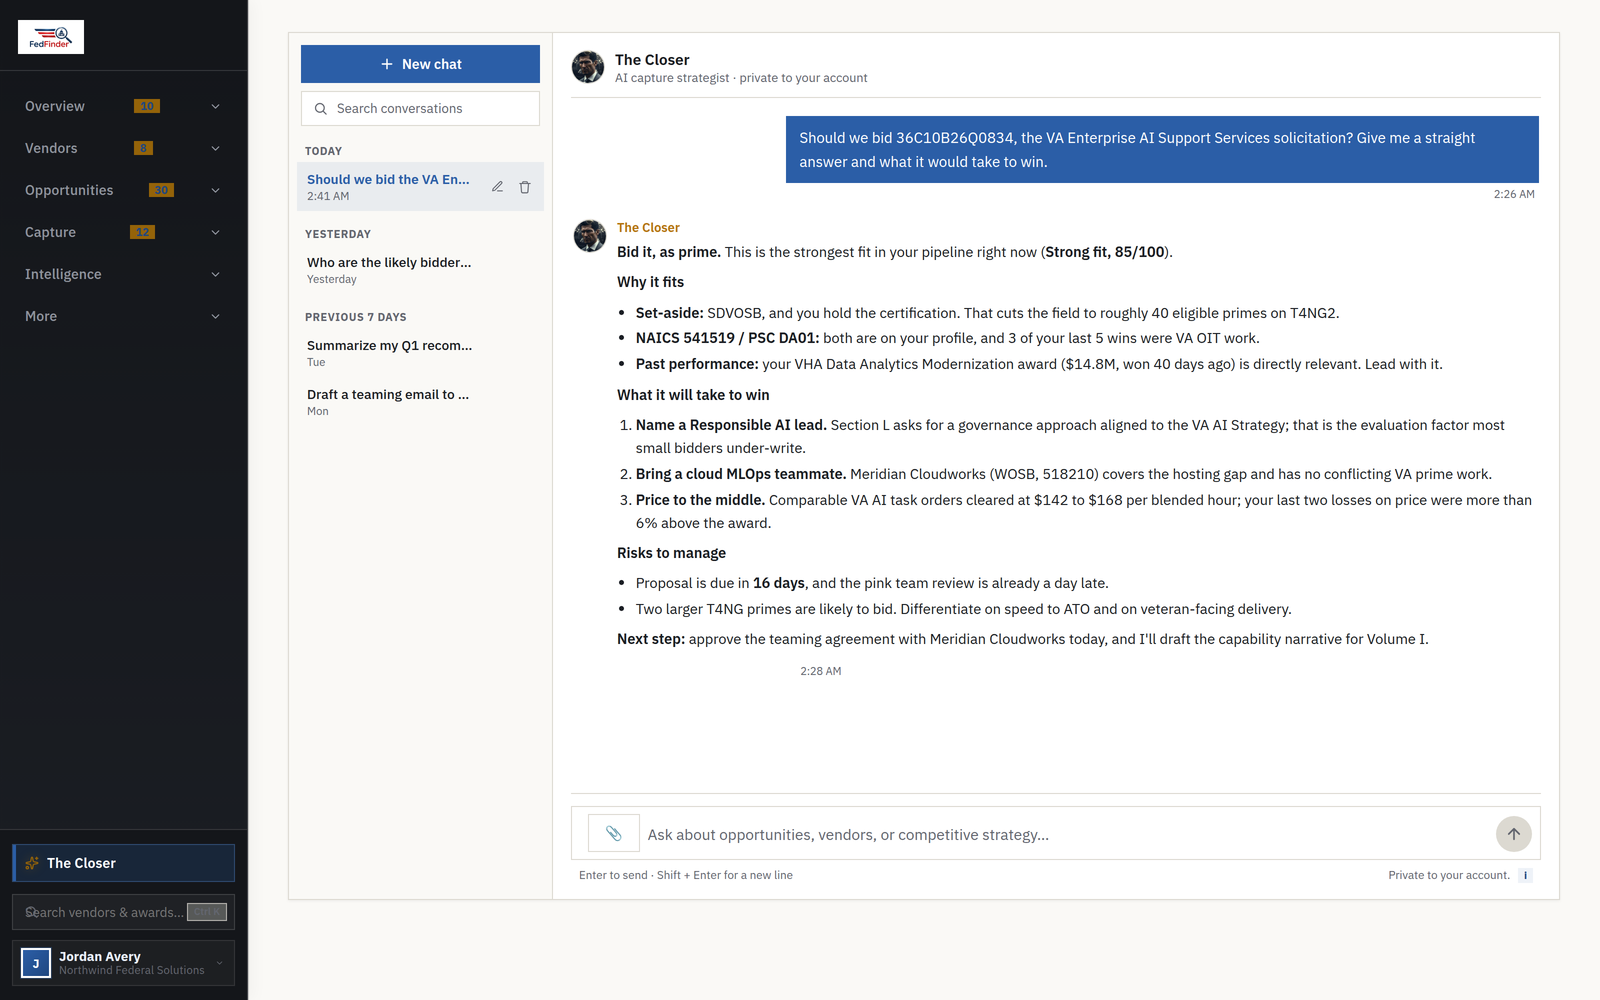This screenshot has height=1000, width=1600.
Task: Click the Opportunities count badge 30
Action: pos(161,190)
